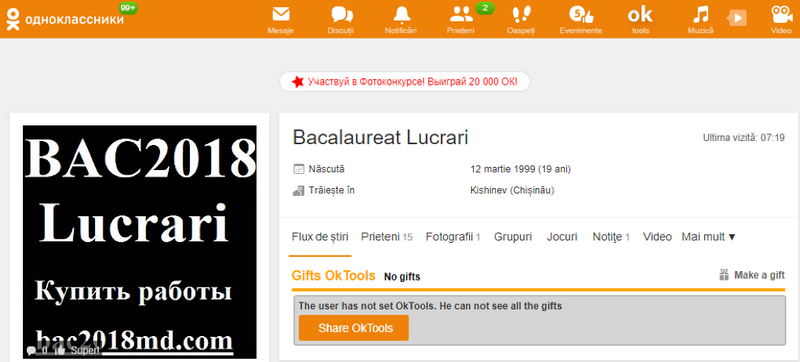800x362 pixels.
Task: Open the Discuții chat bubbles icon
Action: coord(341,14)
